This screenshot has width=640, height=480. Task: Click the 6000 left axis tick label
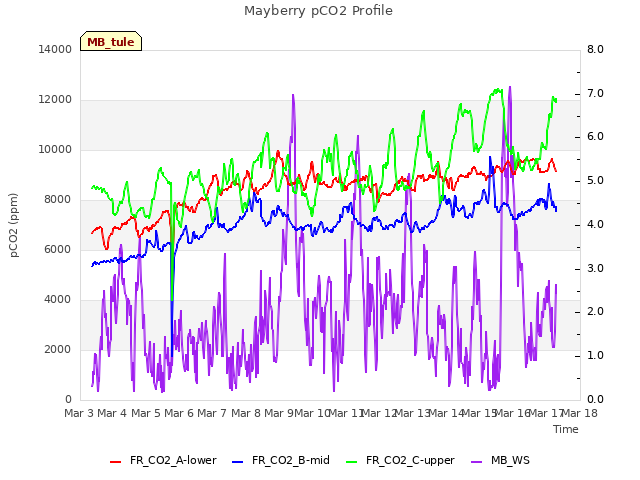pyautogui.click(x=58, y=249)
